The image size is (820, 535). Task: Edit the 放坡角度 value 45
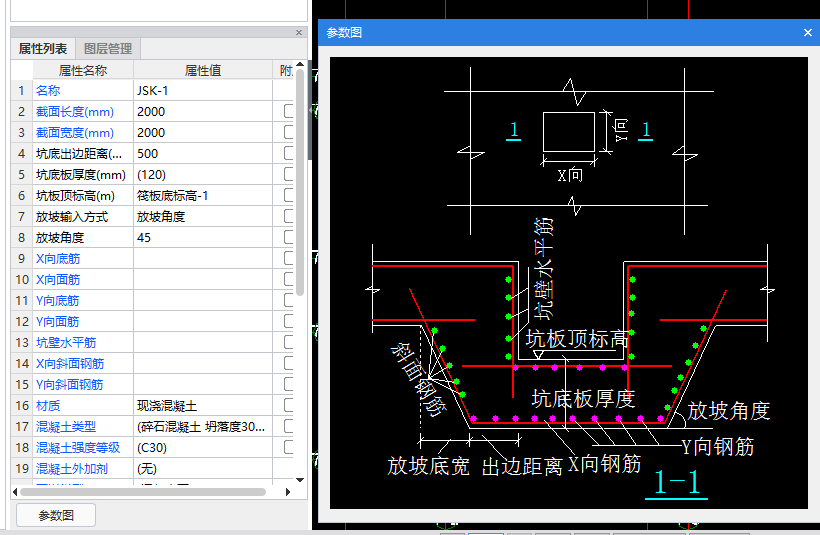pyautogui.click(x=203, y=237)
